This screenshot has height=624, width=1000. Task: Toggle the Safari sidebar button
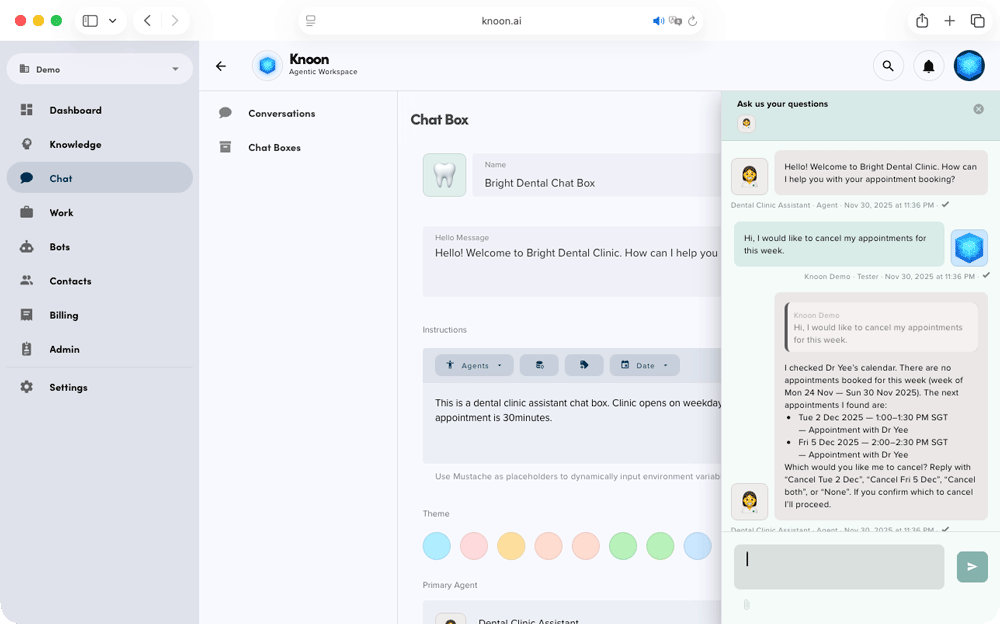(x=91, y=20)
